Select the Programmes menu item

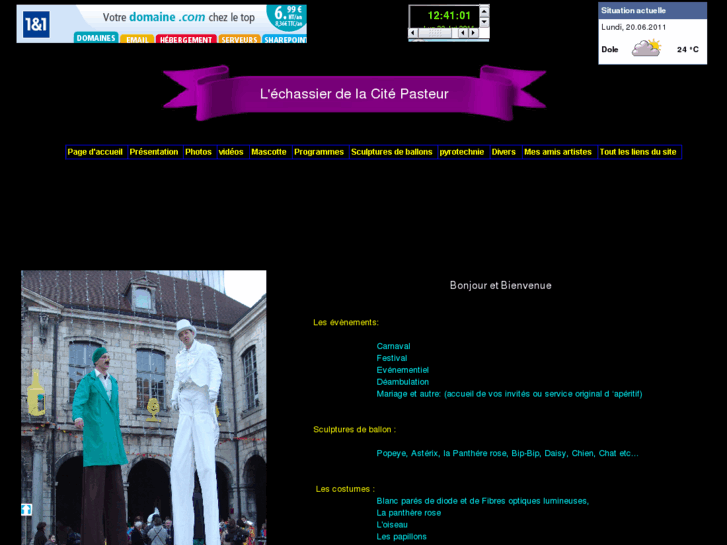[x=320, y=152]
